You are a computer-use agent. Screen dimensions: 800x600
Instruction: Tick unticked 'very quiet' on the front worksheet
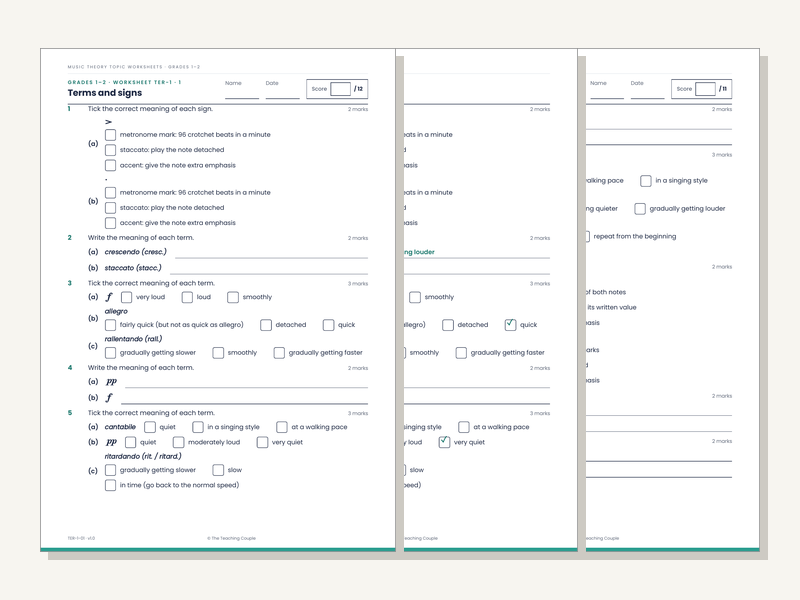pyautogui.click(x=262, y=442)
